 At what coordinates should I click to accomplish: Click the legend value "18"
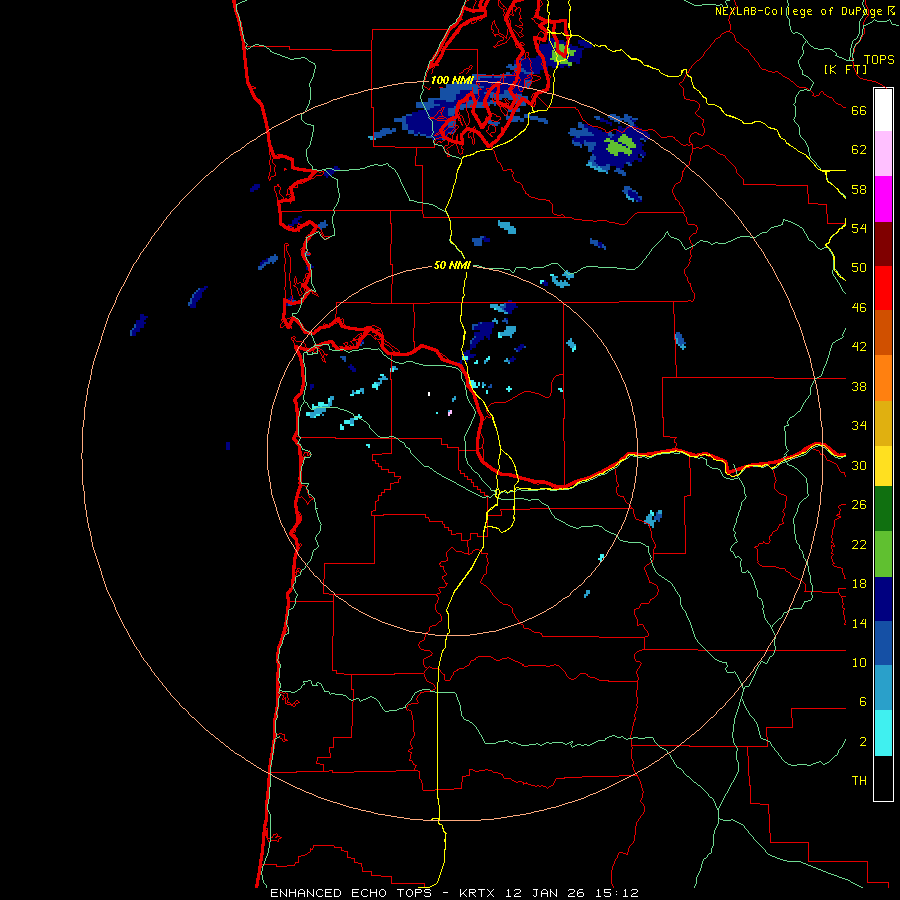click(859, 584)
